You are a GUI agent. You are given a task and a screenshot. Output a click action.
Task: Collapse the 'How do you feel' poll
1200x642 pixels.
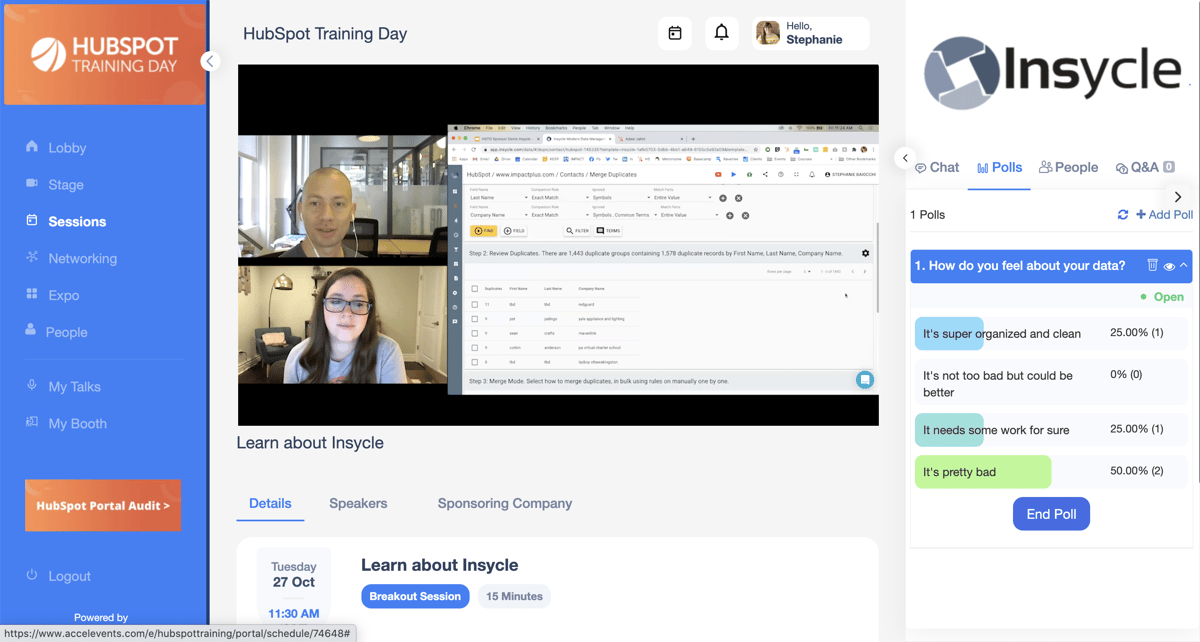coord(1184,266)
